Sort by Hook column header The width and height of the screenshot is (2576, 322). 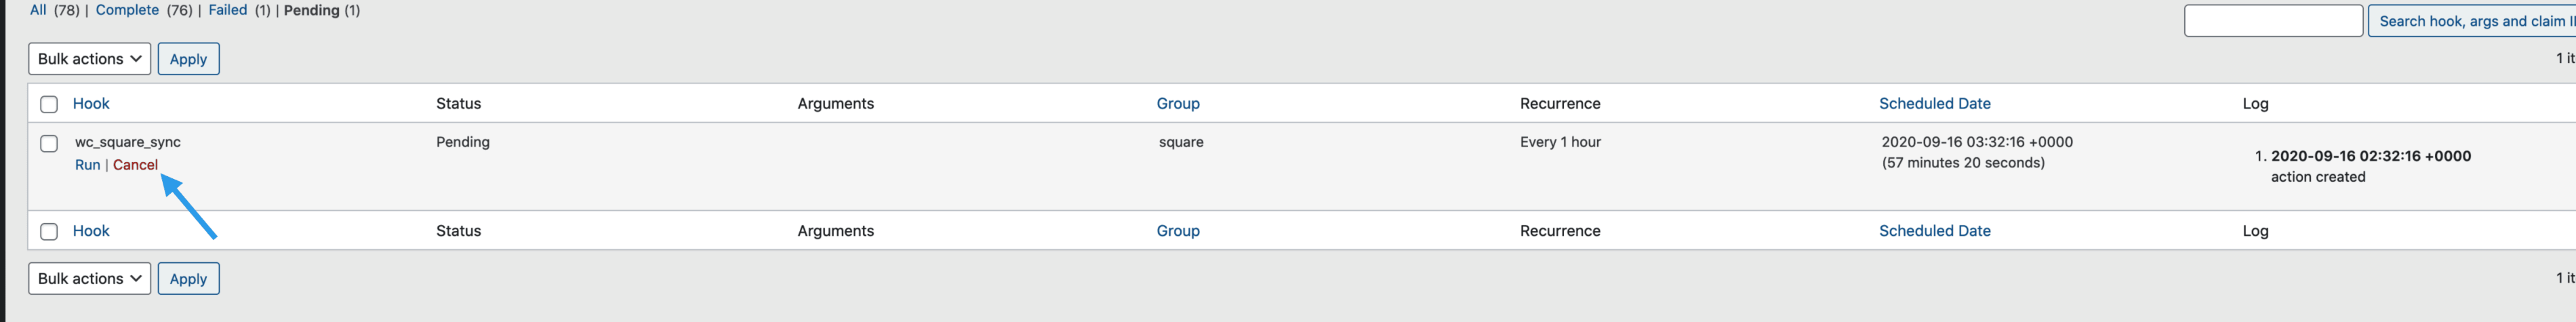91,104
